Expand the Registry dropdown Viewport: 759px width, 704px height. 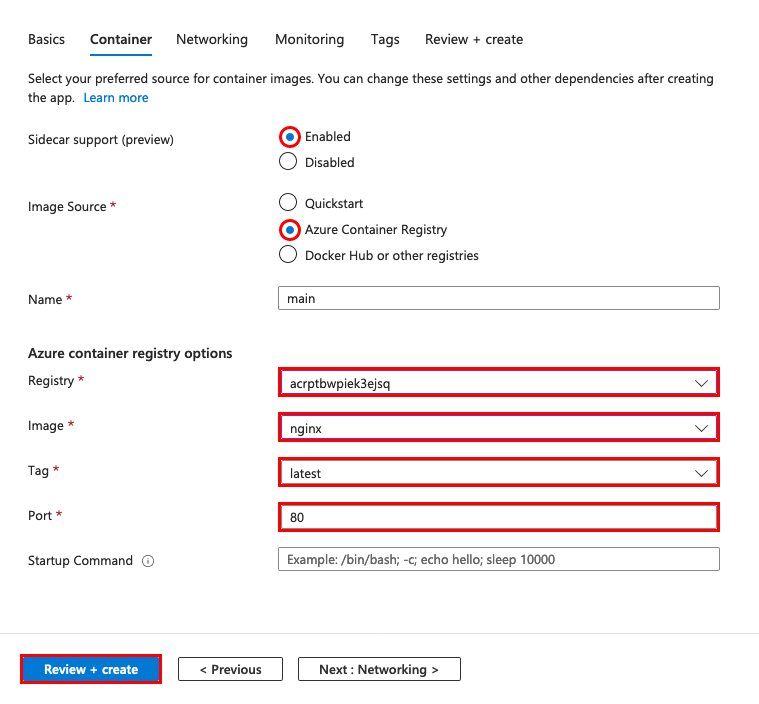point(498,382)
